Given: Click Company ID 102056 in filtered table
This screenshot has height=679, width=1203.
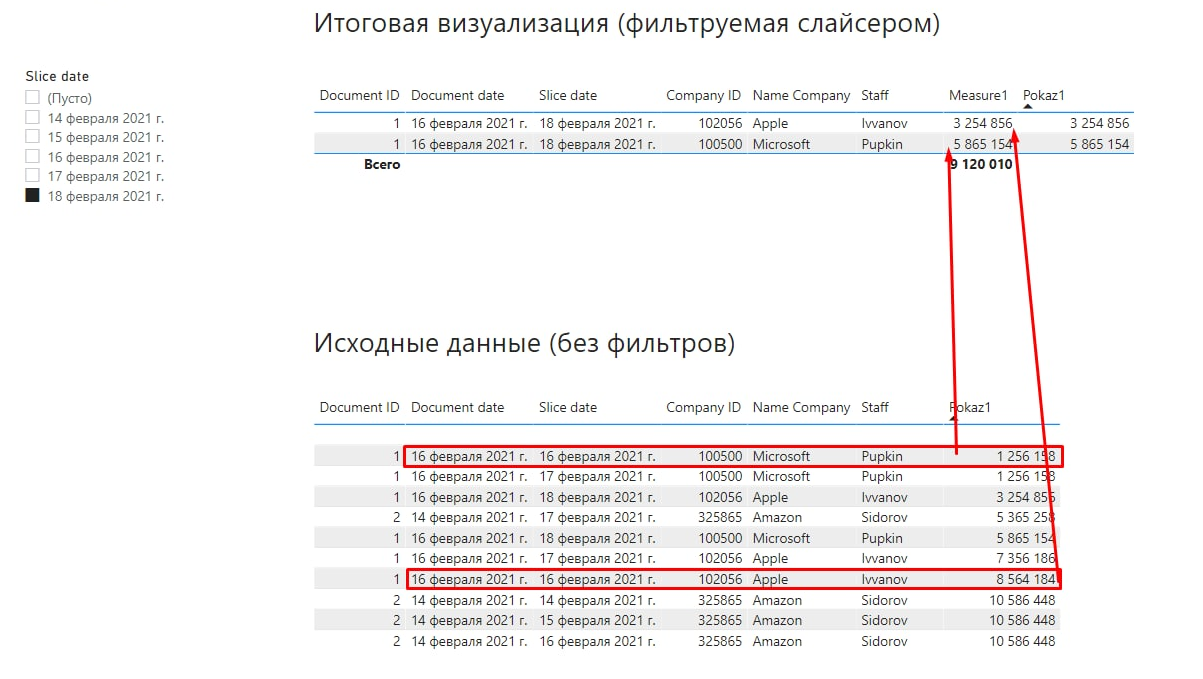Looking at the screenshot, I should (x=720, y=124).
